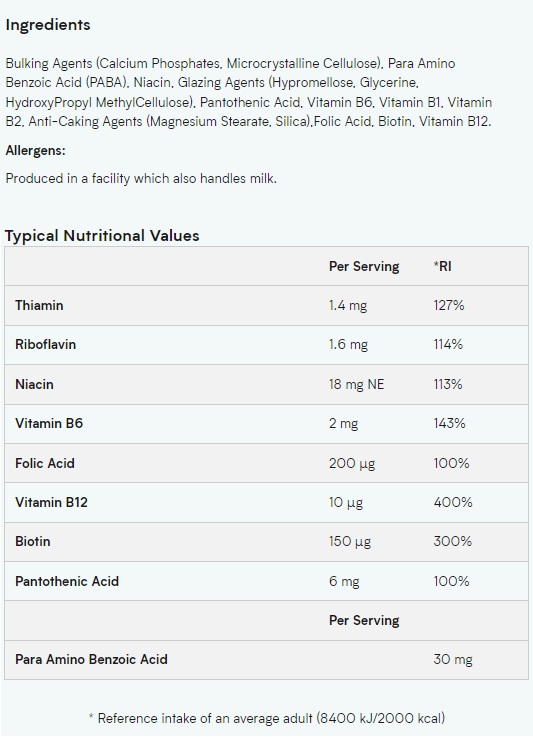Click Vitamin B12 400% RI value
This screenshot has height=737, width=533.
(453, 502)
